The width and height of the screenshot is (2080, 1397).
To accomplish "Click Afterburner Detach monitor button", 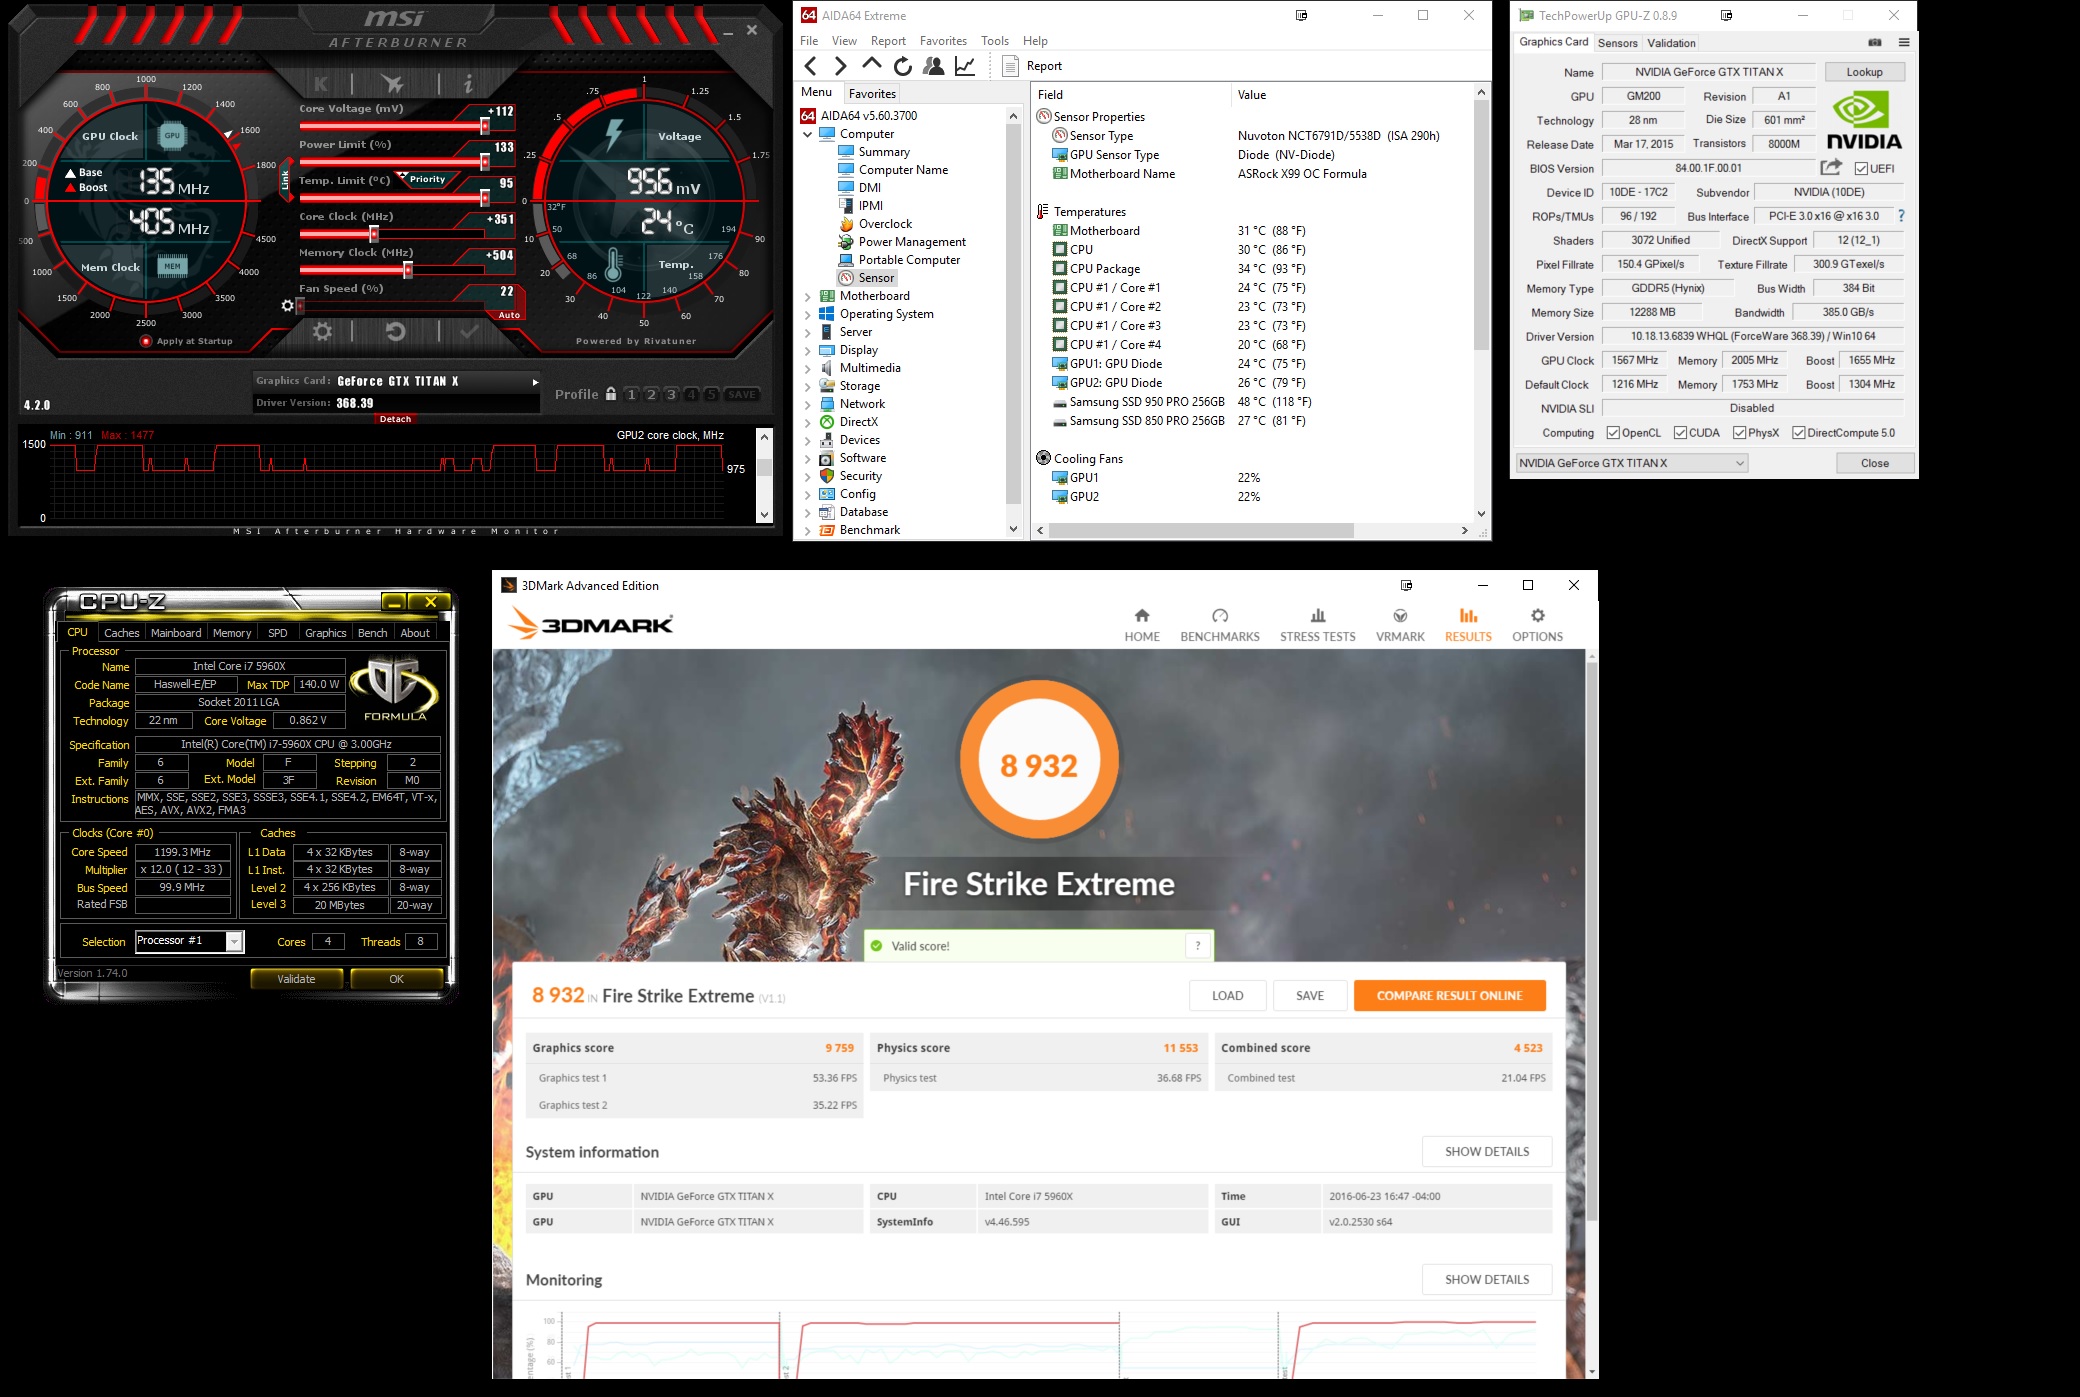I will click(x=395, y=419).
